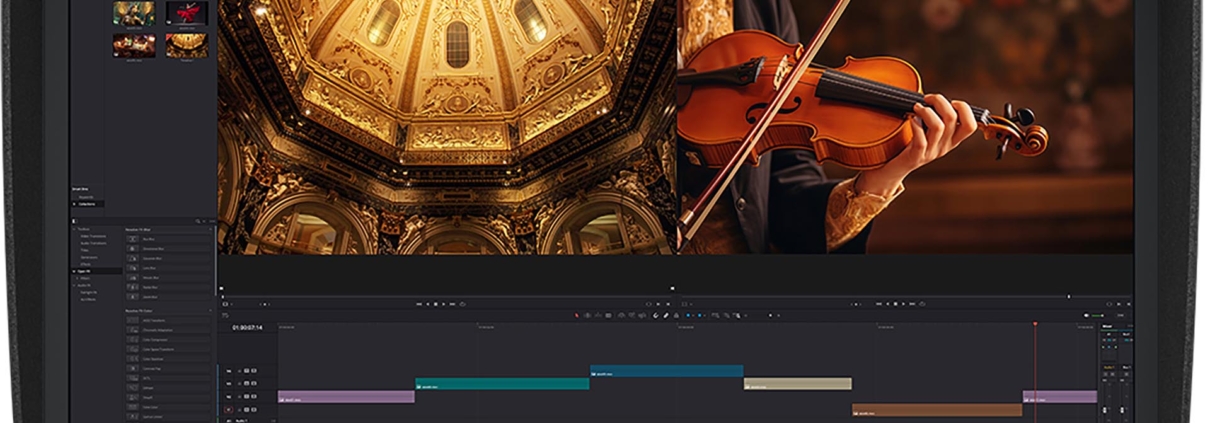Screen dimensions: 1210x423
Task: Select Generators in the Toolbox tree
Action: click(x=89, y=257)
